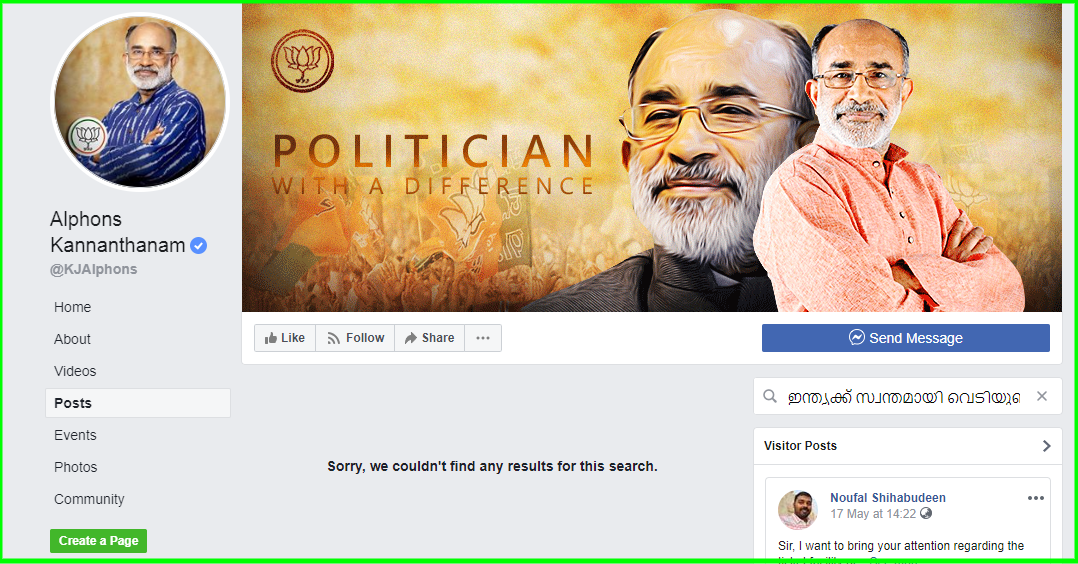Click into the Malayalam search text field
The height and width of the screenshot is (564, 1078).
coord(903,397)
